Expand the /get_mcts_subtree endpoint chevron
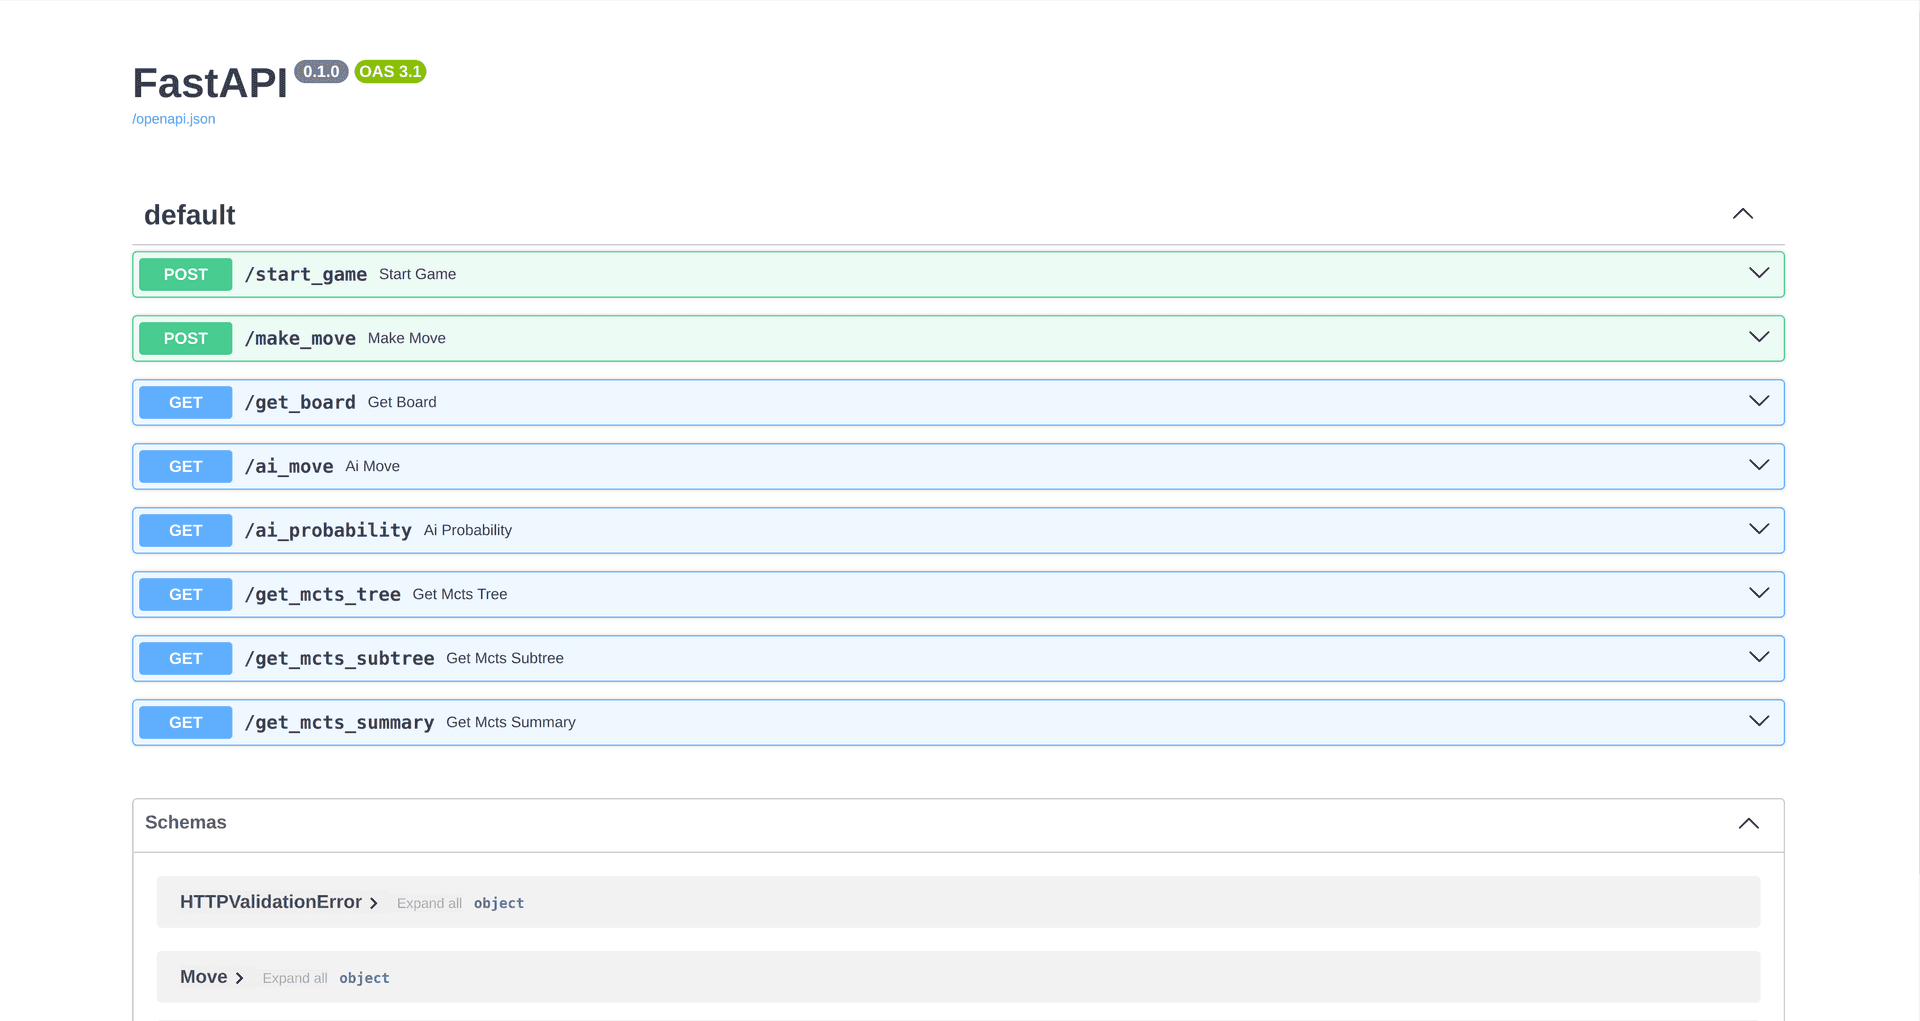 [x=1759, y=657]
